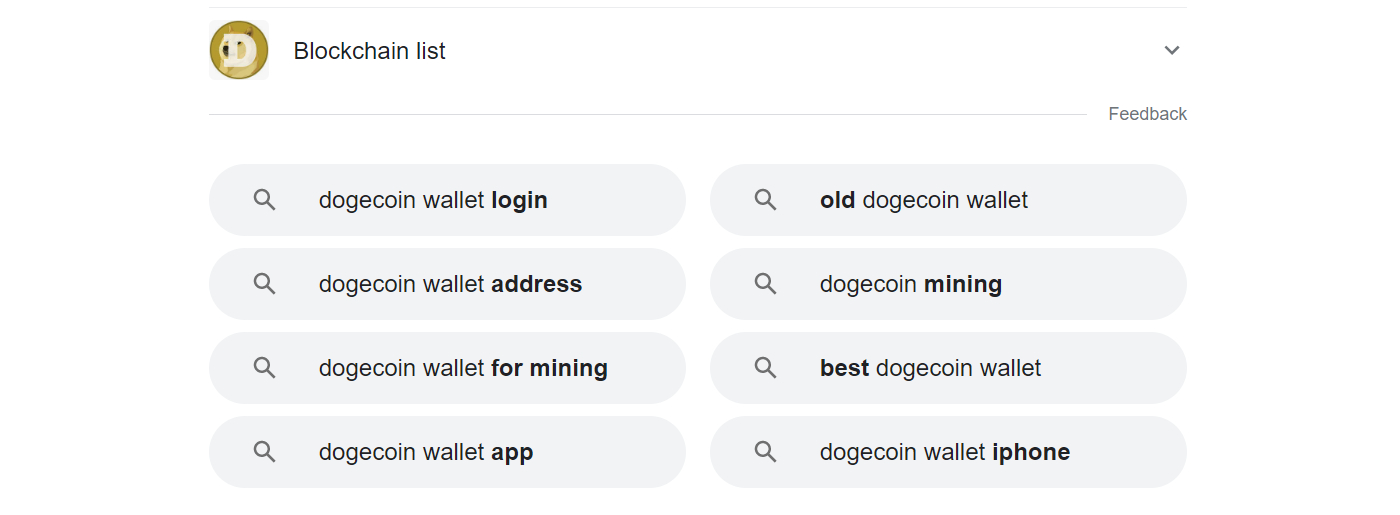Viewport: 1400px width, 515px height.
Task: Click search icon beside best dogecoin wallet
Action: [x=765, y=368]
